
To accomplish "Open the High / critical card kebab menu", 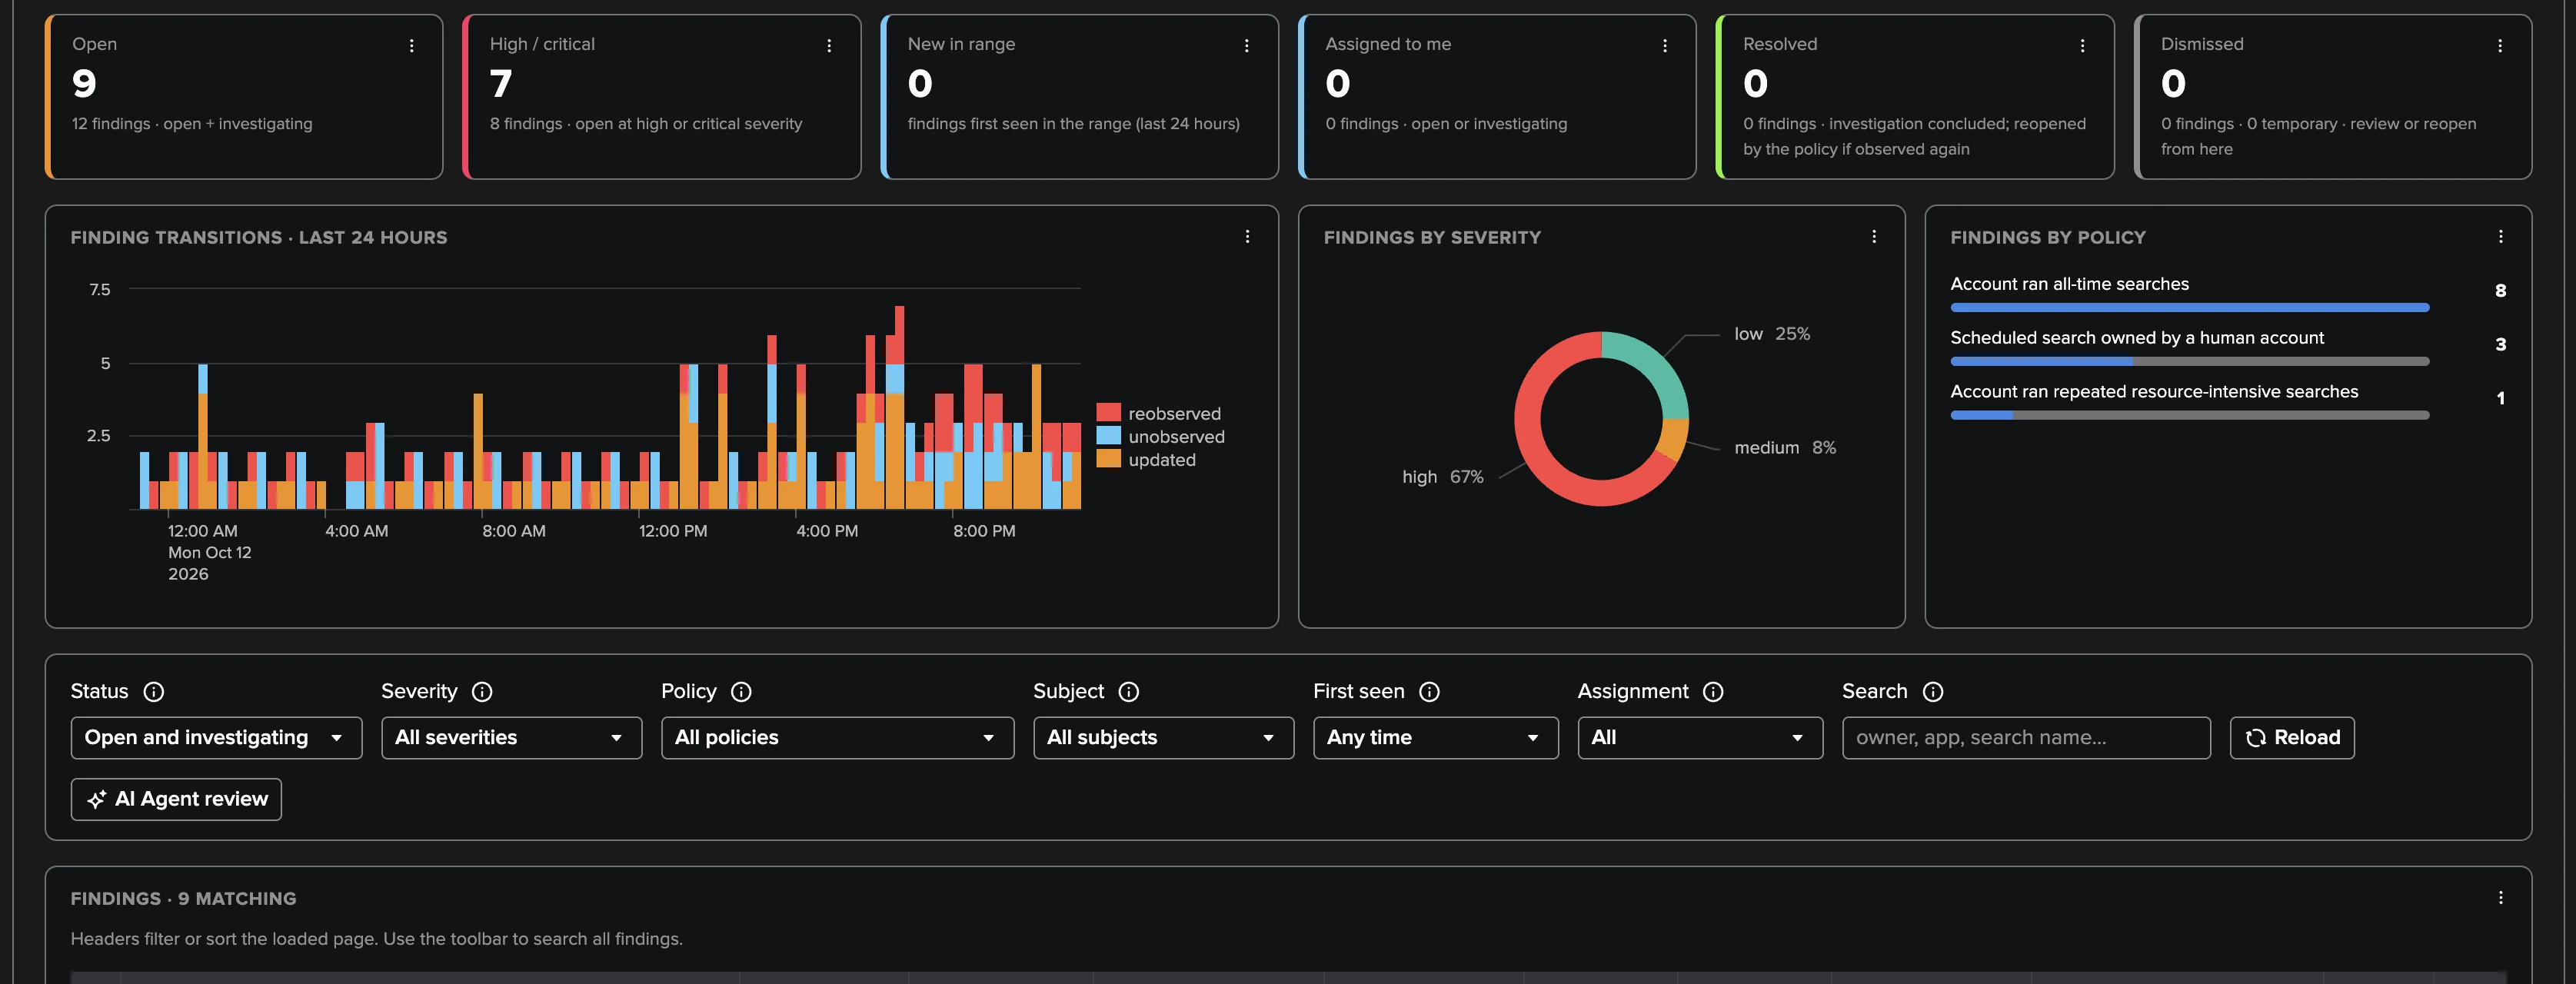I will 829,46.
